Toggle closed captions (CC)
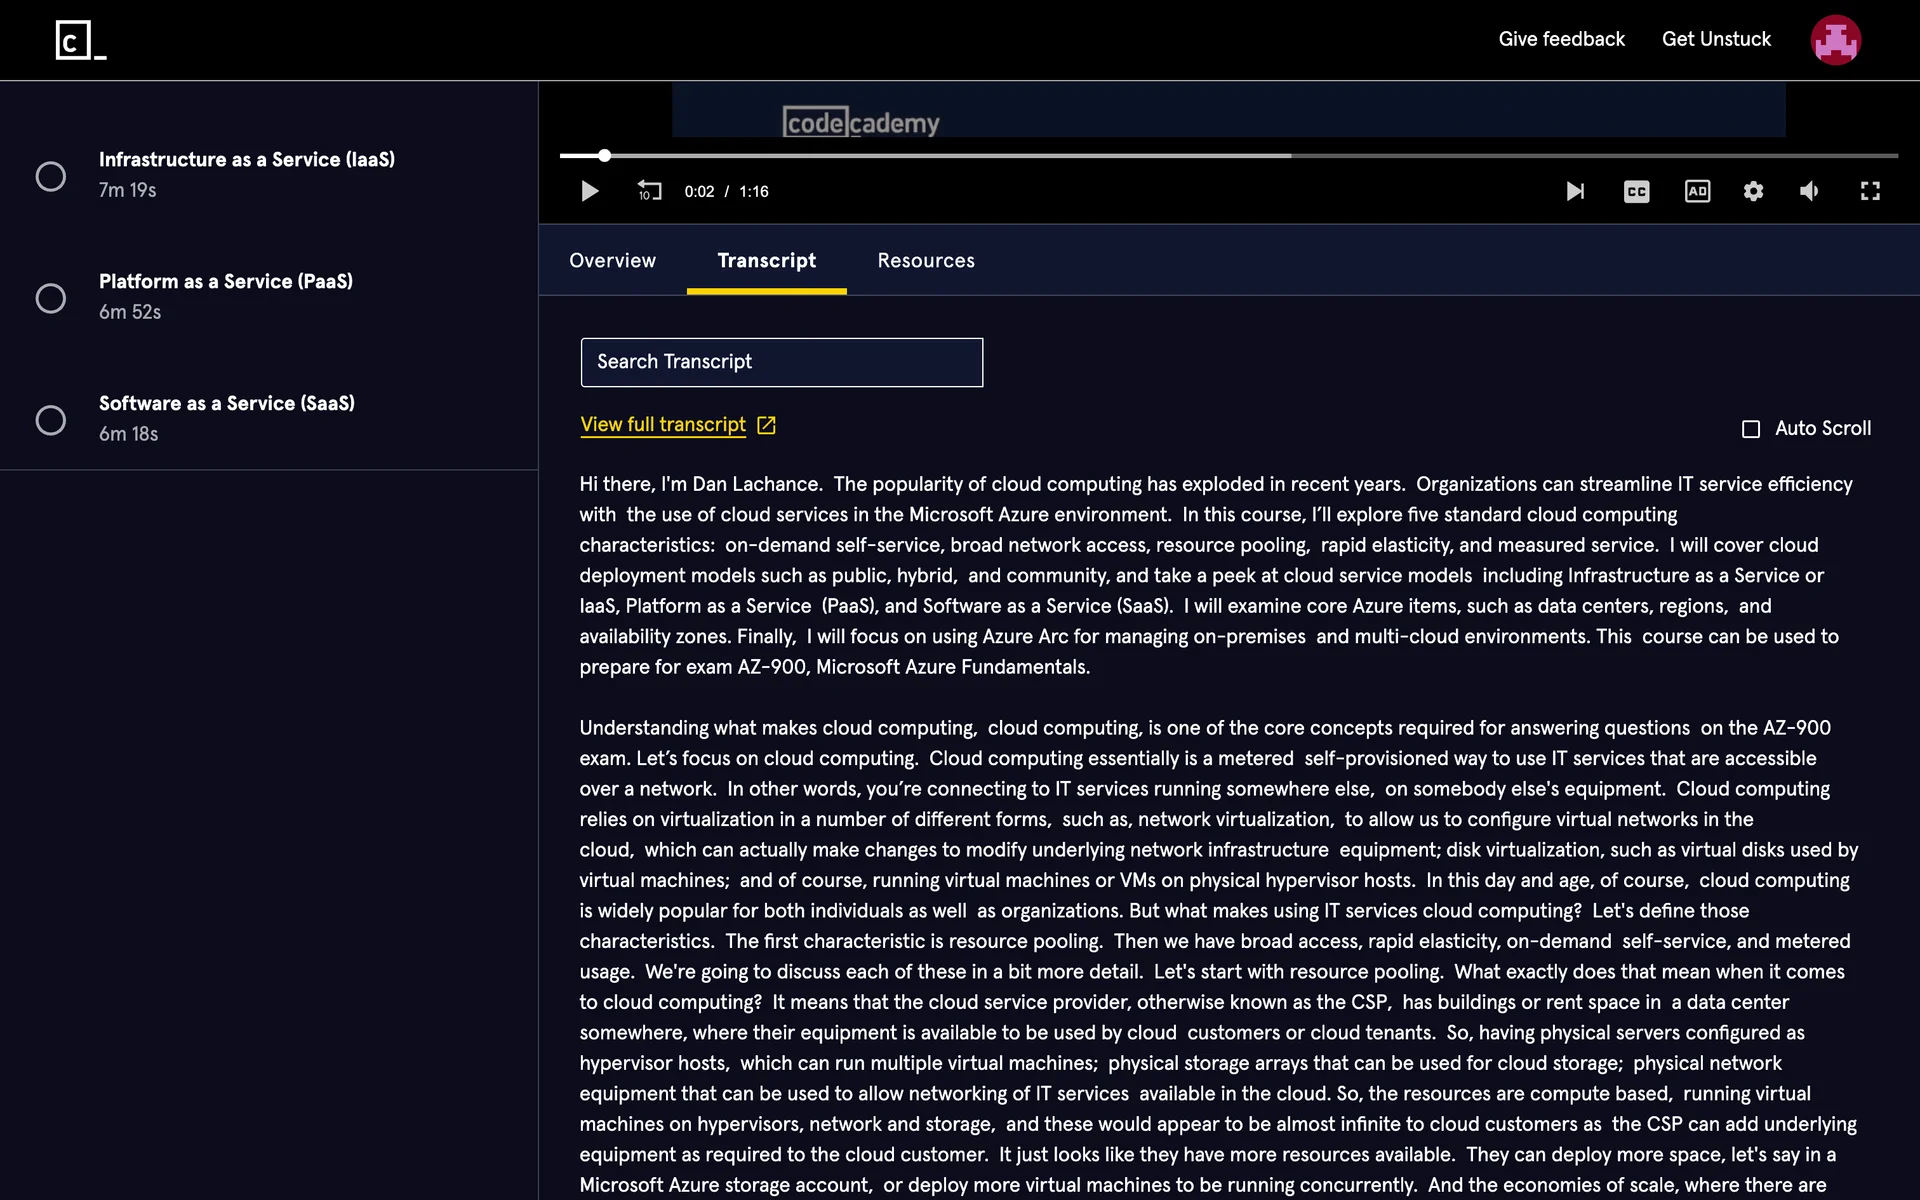 (x=1636, y=191)
